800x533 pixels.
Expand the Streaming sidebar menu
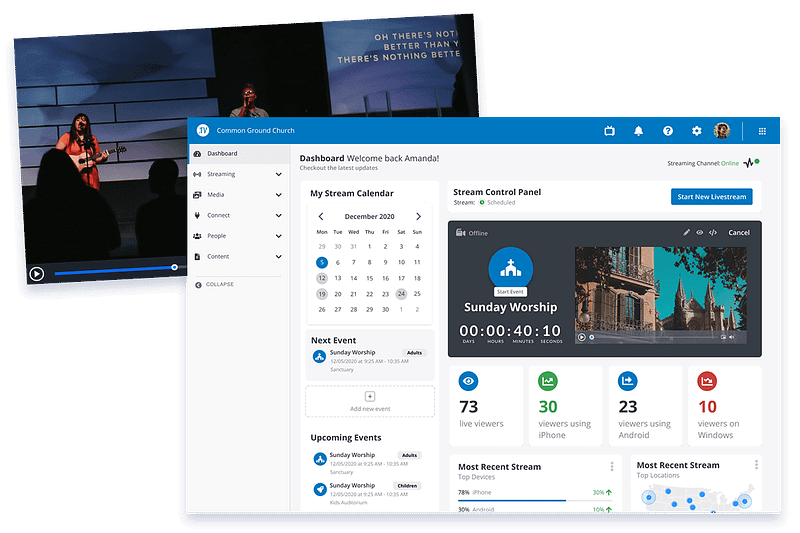coord(279,174)
